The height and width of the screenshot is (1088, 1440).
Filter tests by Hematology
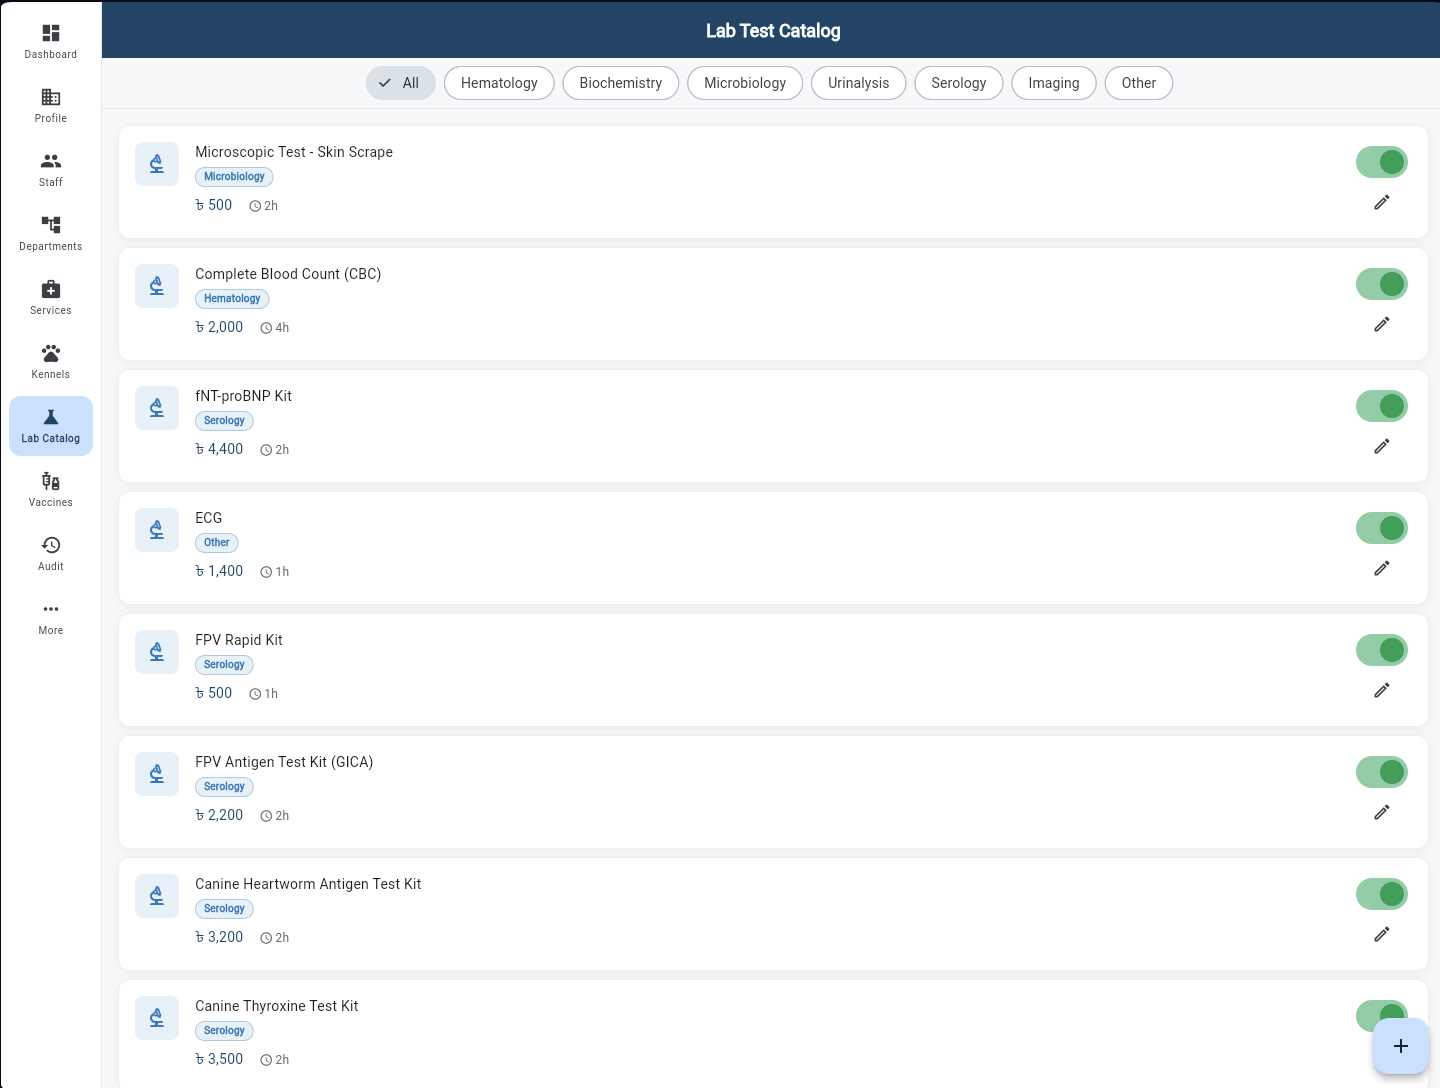tap(499, 83)
